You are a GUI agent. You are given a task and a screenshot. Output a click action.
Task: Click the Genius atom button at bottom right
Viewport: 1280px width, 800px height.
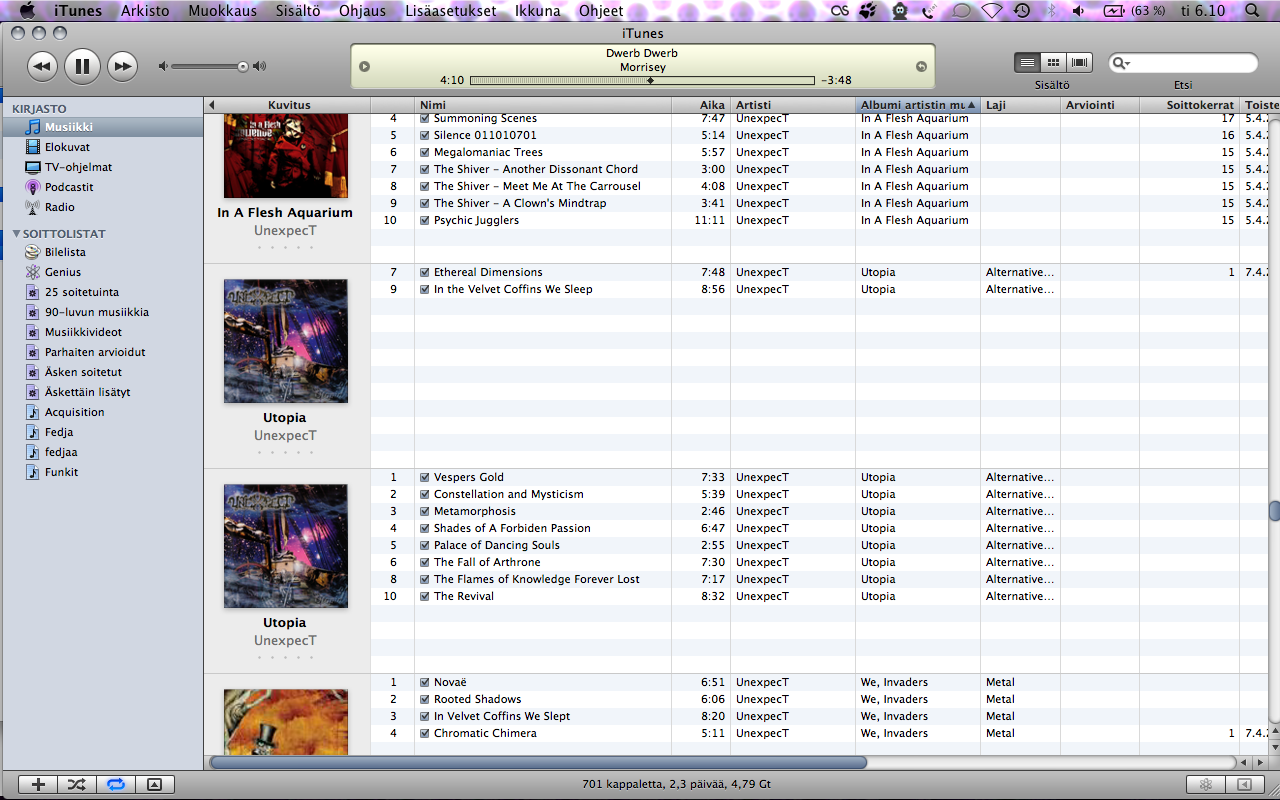click(x=1206, y=785)
